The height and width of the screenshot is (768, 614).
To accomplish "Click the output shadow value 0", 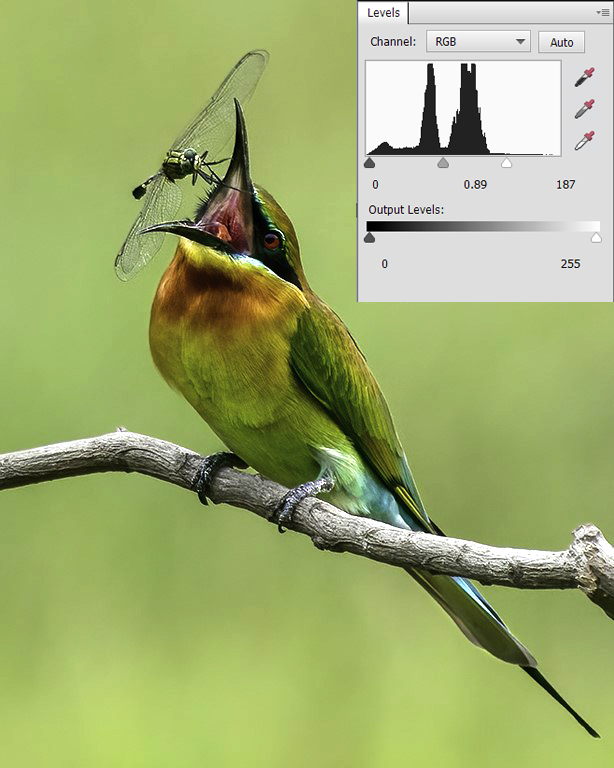I will (384, 263).
